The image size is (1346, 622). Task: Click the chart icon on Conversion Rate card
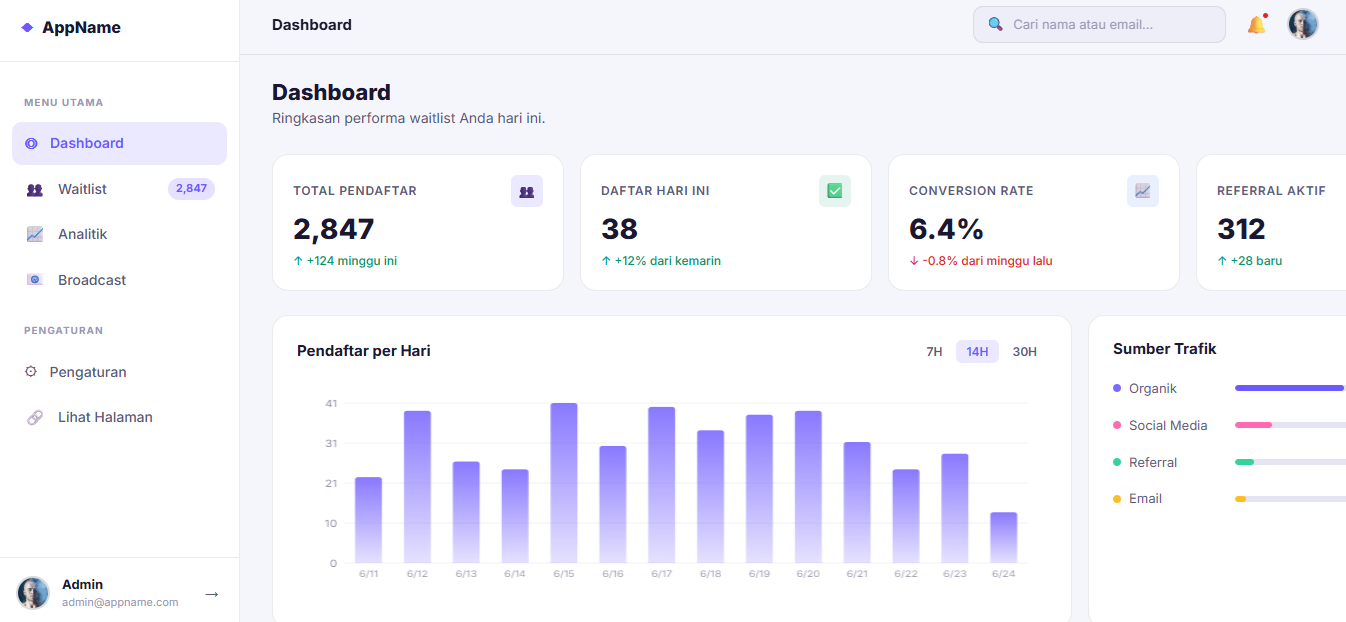[x=1143, y=191]
